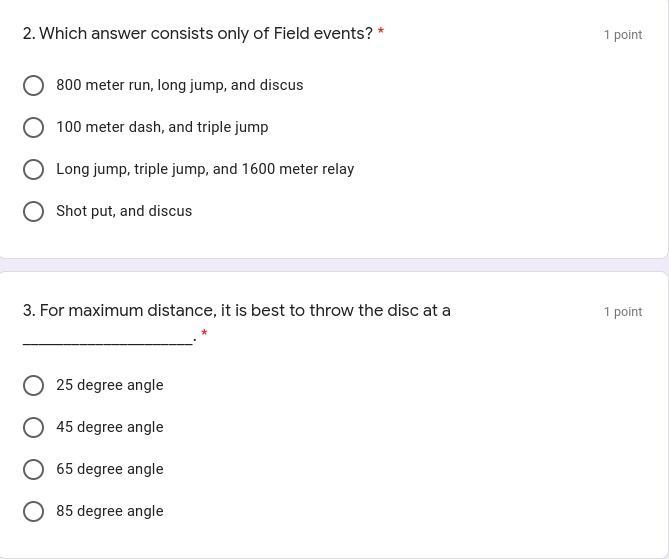Select the '800 meter run, long jump, and discus' radio button

click(33, 85)
